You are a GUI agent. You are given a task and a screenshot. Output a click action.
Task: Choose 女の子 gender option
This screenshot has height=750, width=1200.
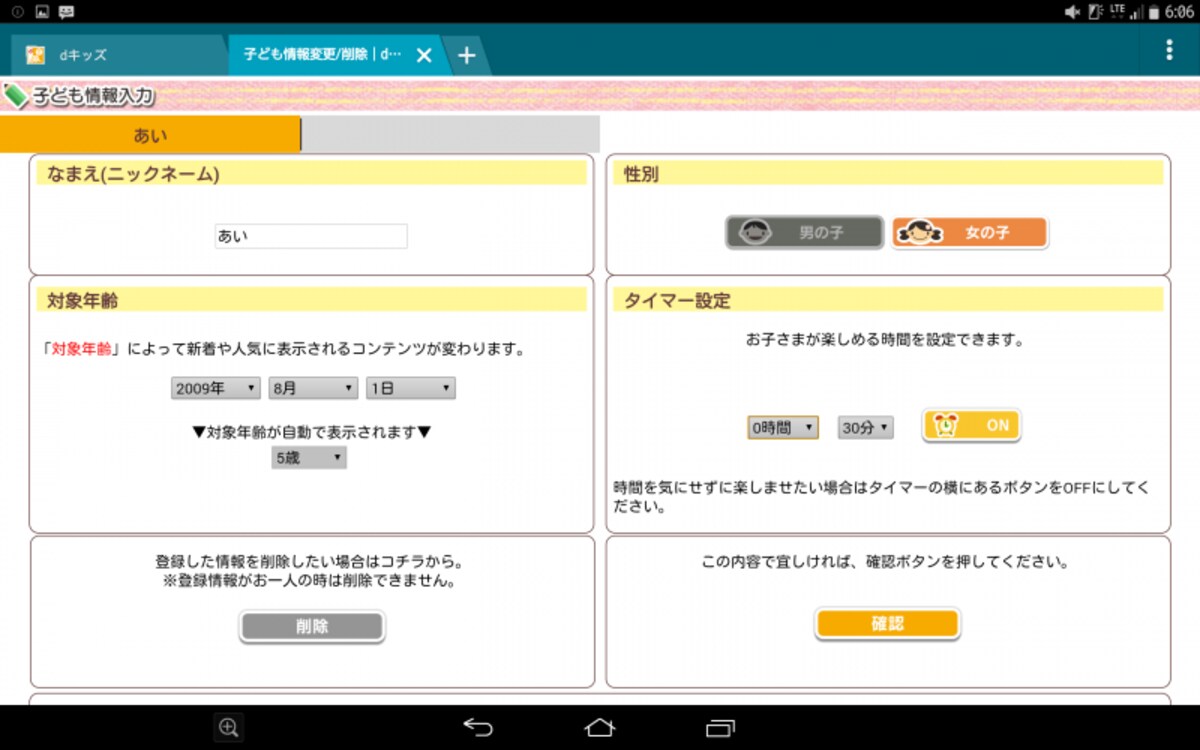[x=970, y=232]
